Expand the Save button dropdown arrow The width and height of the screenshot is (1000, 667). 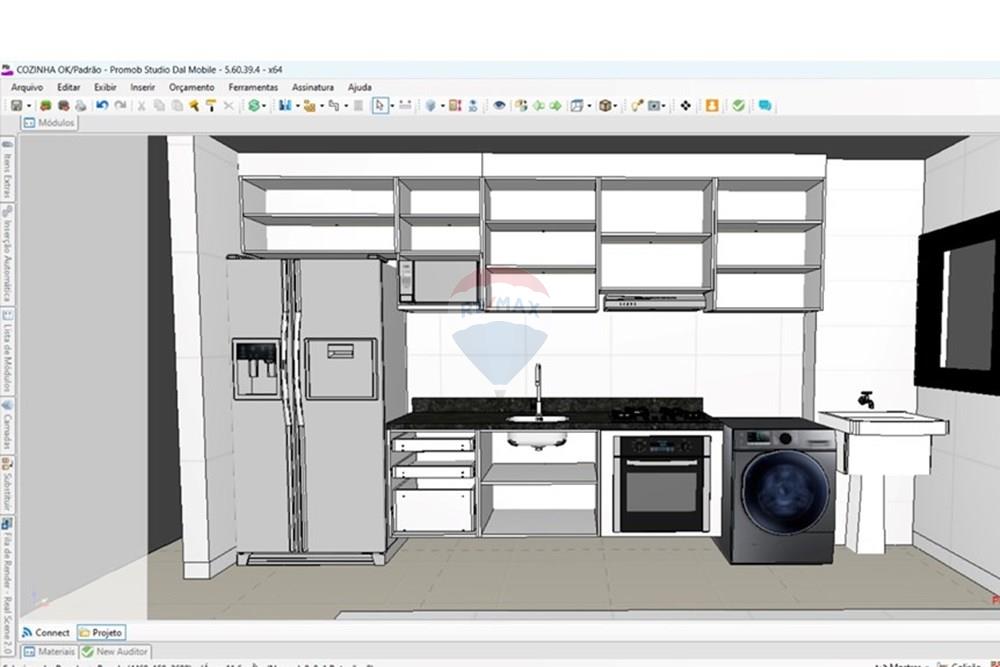tap(29, 105)
